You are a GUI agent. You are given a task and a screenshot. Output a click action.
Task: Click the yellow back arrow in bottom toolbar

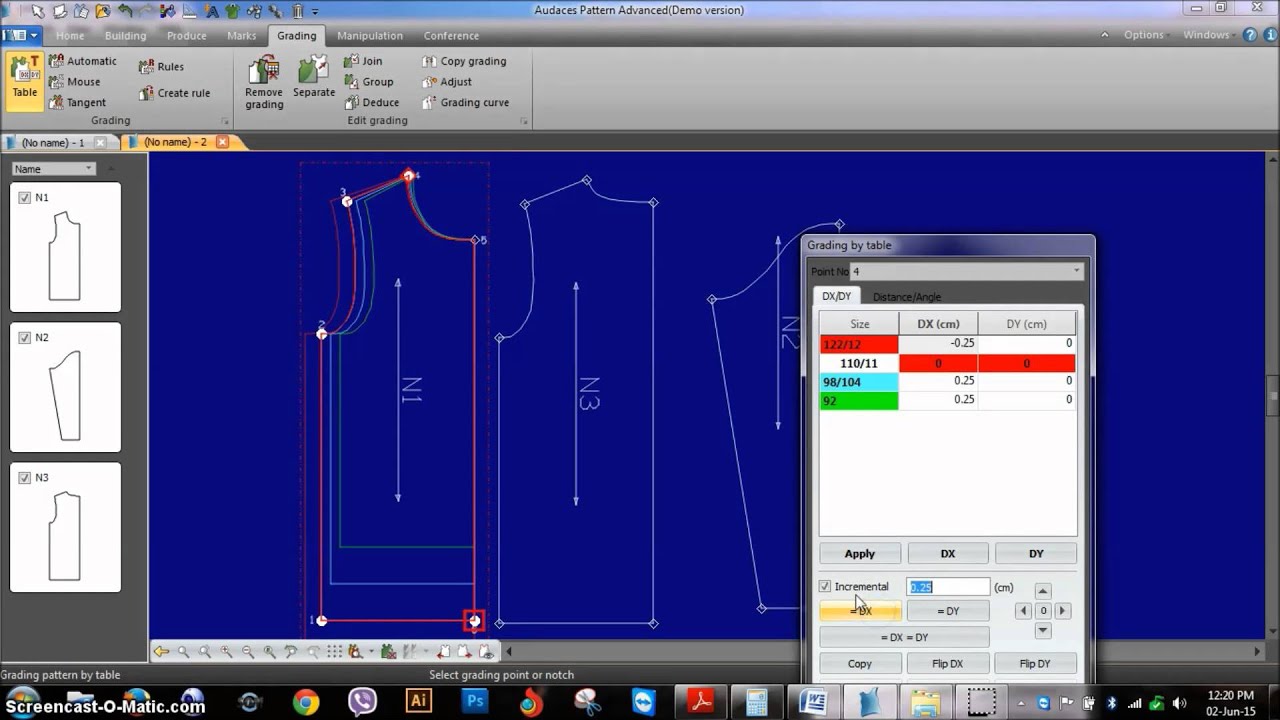coord(161,652)
